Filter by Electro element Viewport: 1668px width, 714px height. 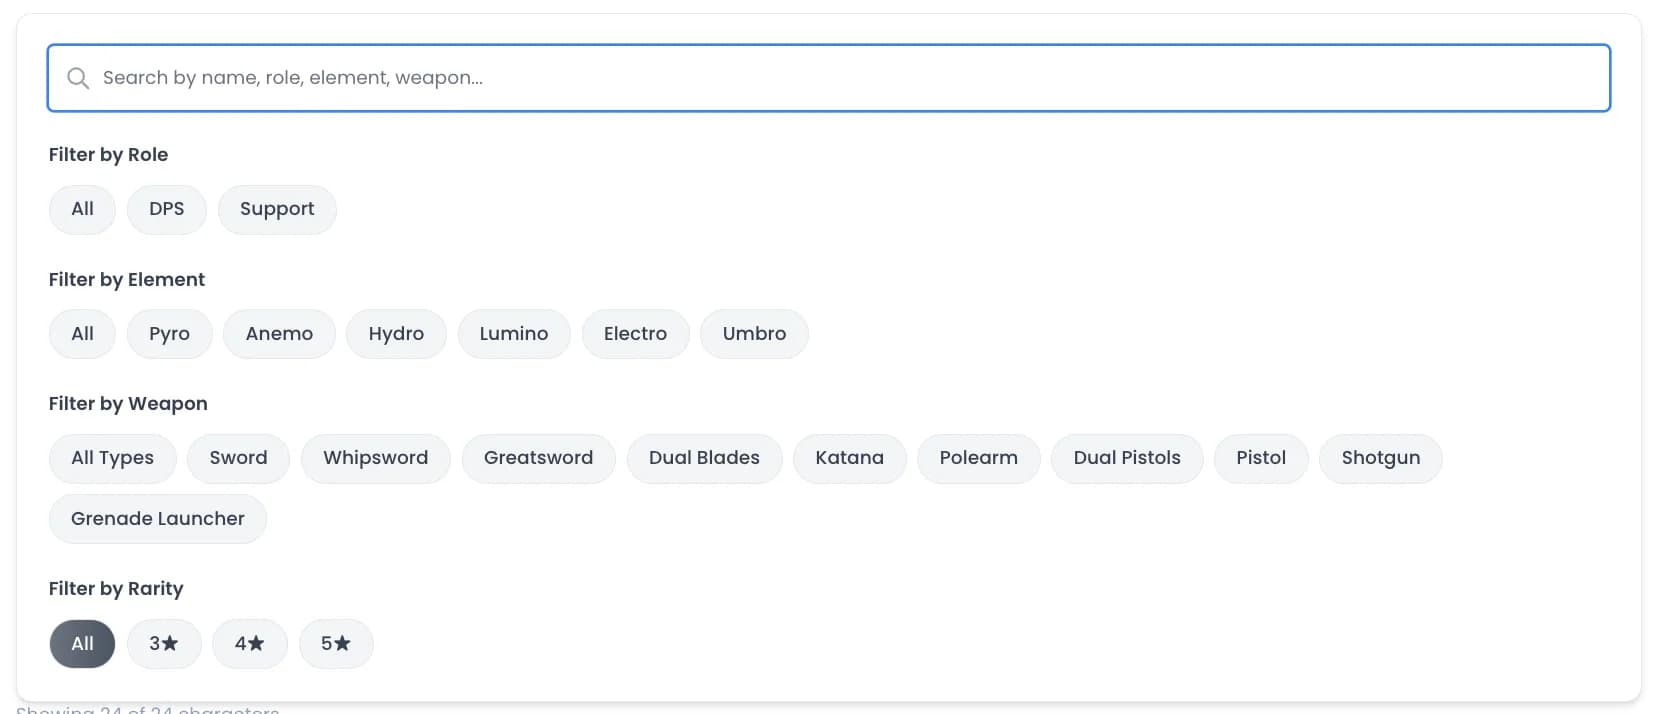coord(635,334)
